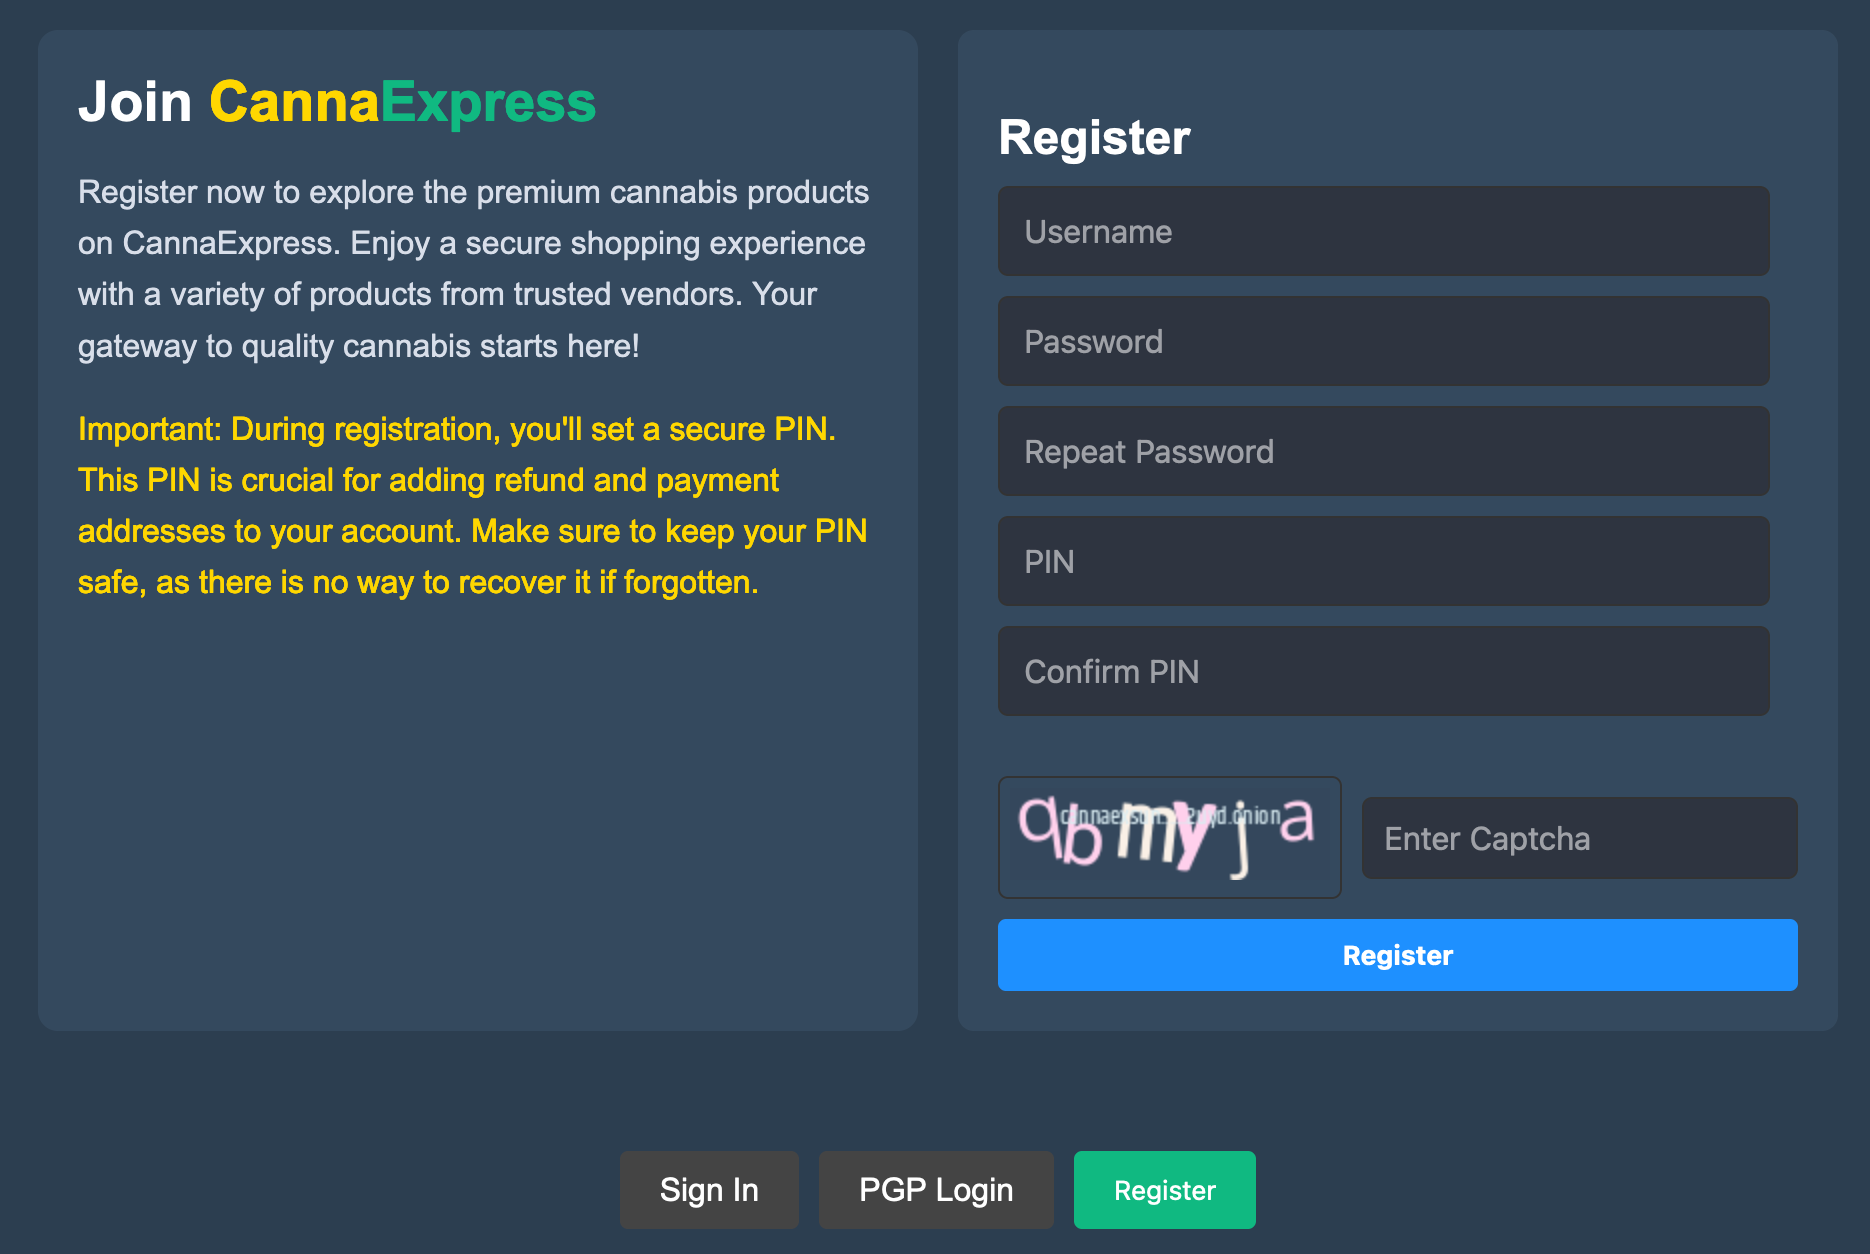Click the word Join in the title
Screen dimensions: 1870x1254
[x=135, y=102]
